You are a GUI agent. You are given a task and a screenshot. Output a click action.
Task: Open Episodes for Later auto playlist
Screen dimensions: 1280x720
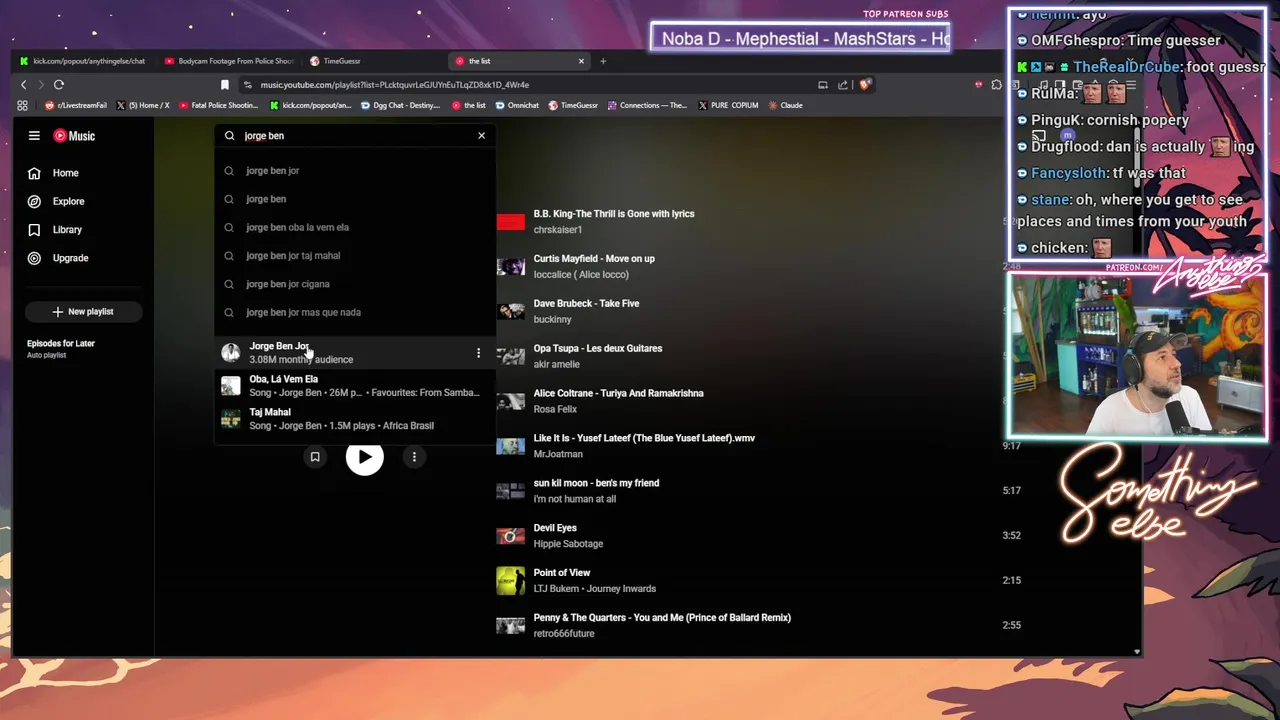click(61, 348)
